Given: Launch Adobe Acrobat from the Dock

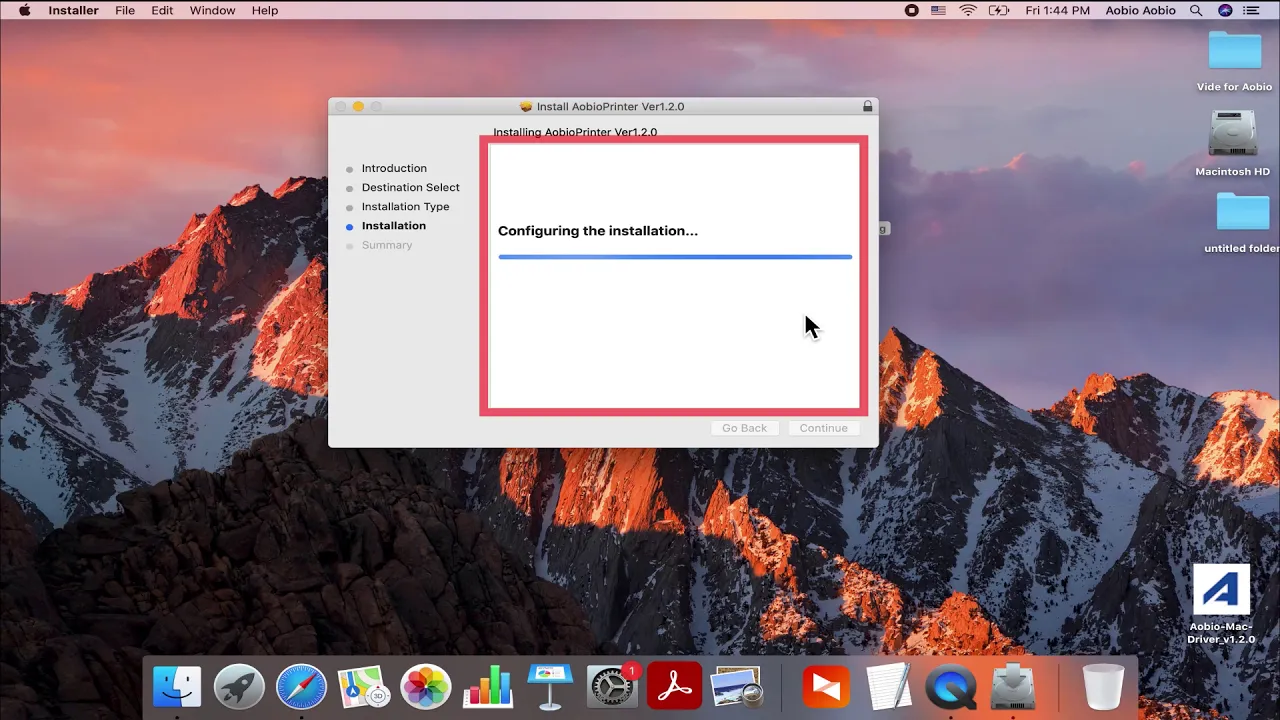Looking at the screenshot, I should (674, 688).
